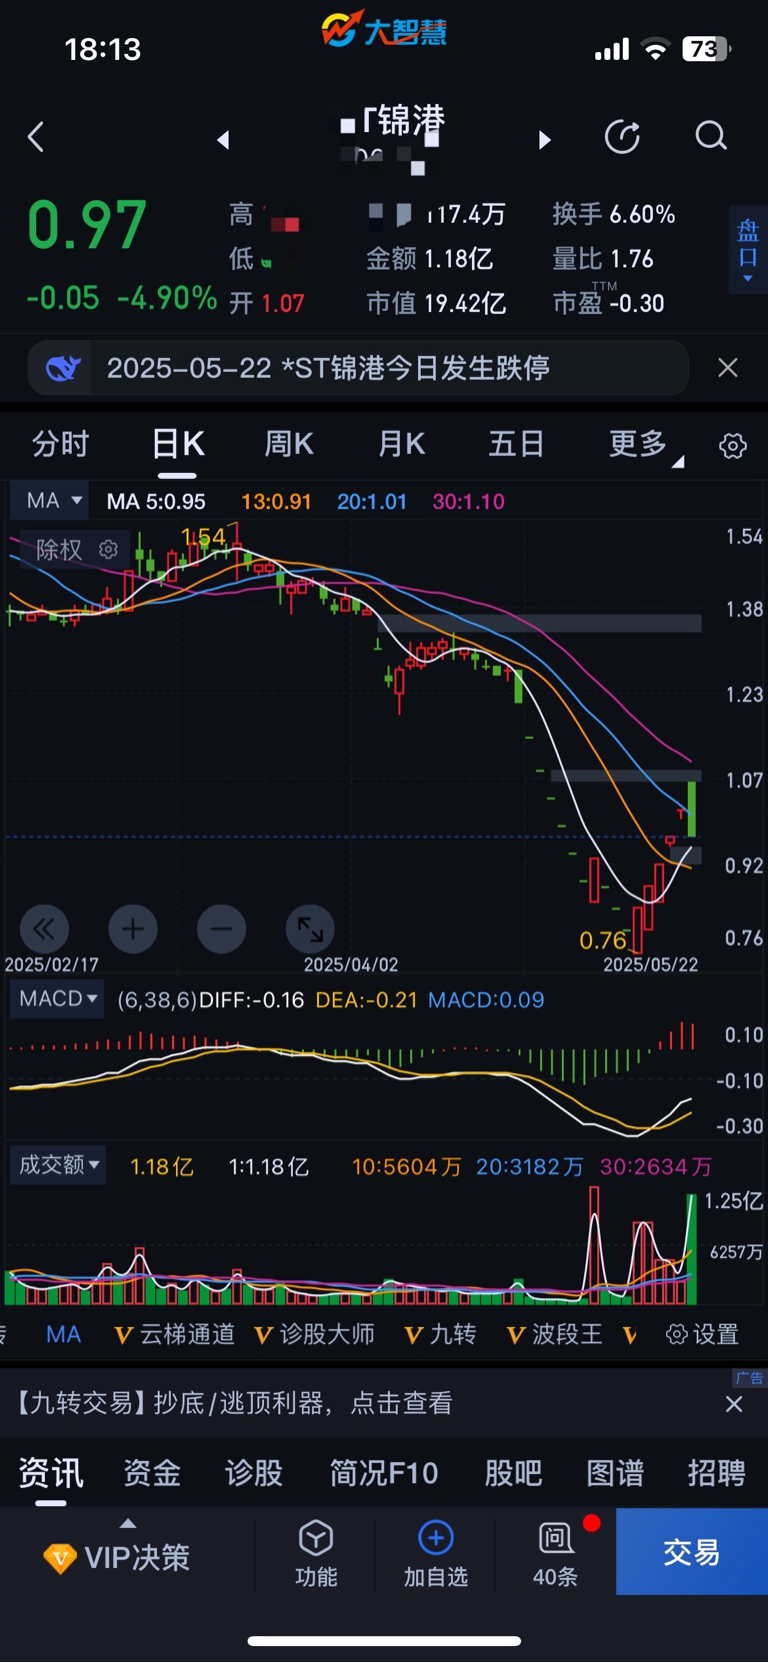
Task: Close the 九转交易 ad banner
Action: [734, 1404]
